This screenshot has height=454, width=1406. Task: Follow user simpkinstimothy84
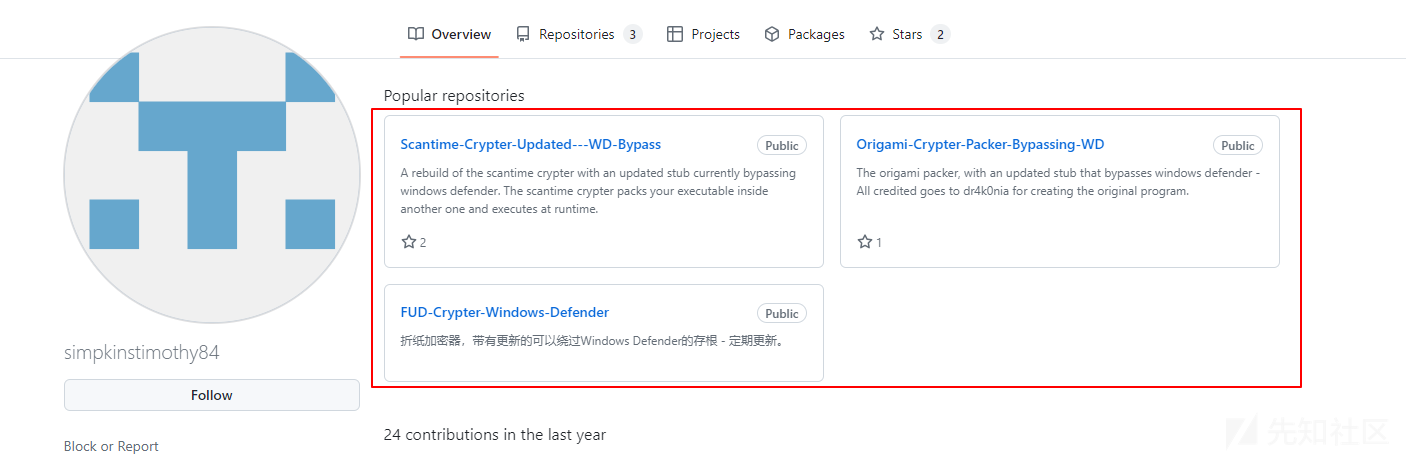pos(212,395)
